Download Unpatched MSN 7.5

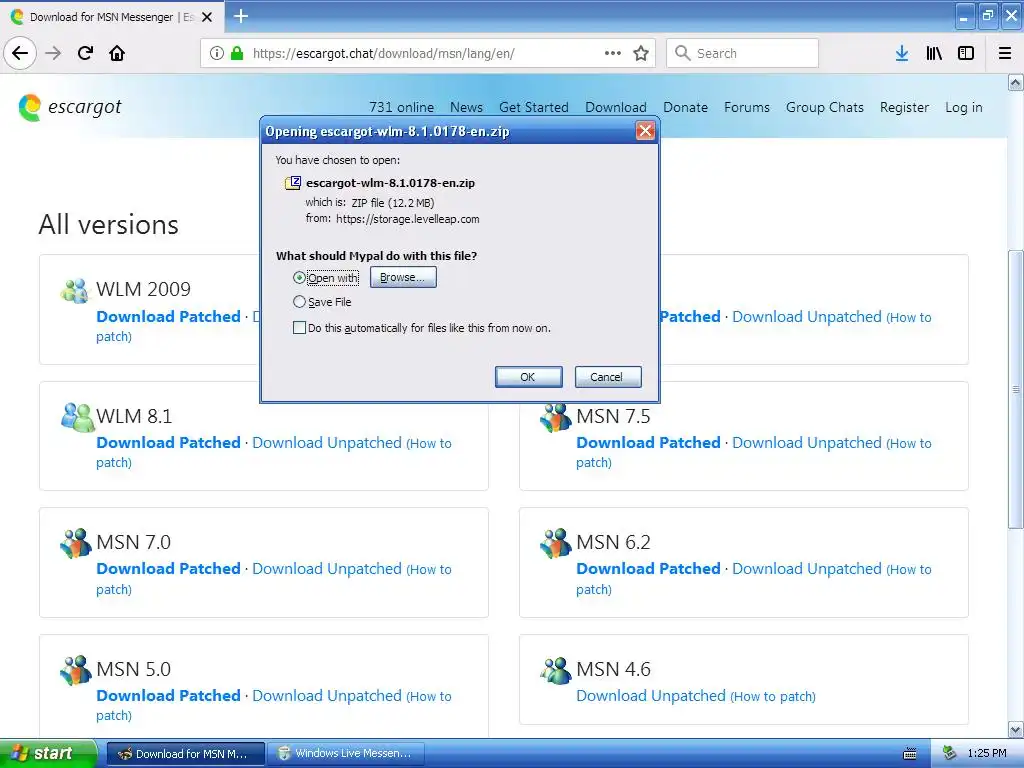[x=807, y=443]
